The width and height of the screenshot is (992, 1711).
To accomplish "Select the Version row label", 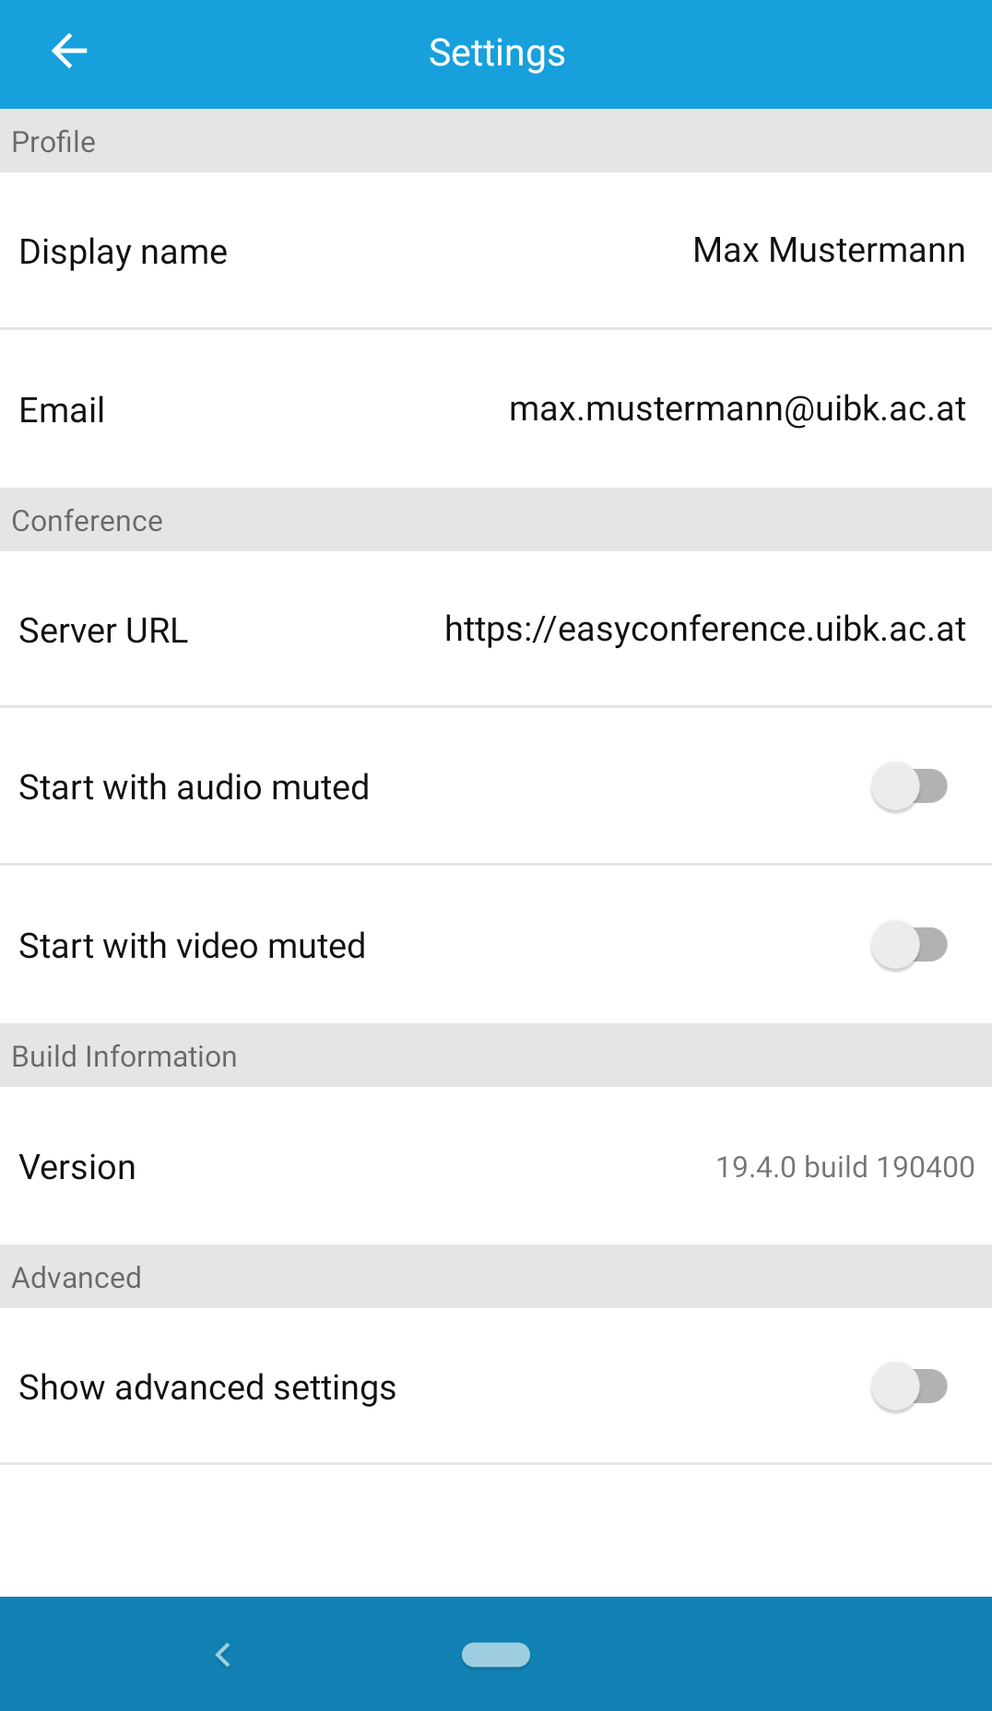I will coord(77,1167).
